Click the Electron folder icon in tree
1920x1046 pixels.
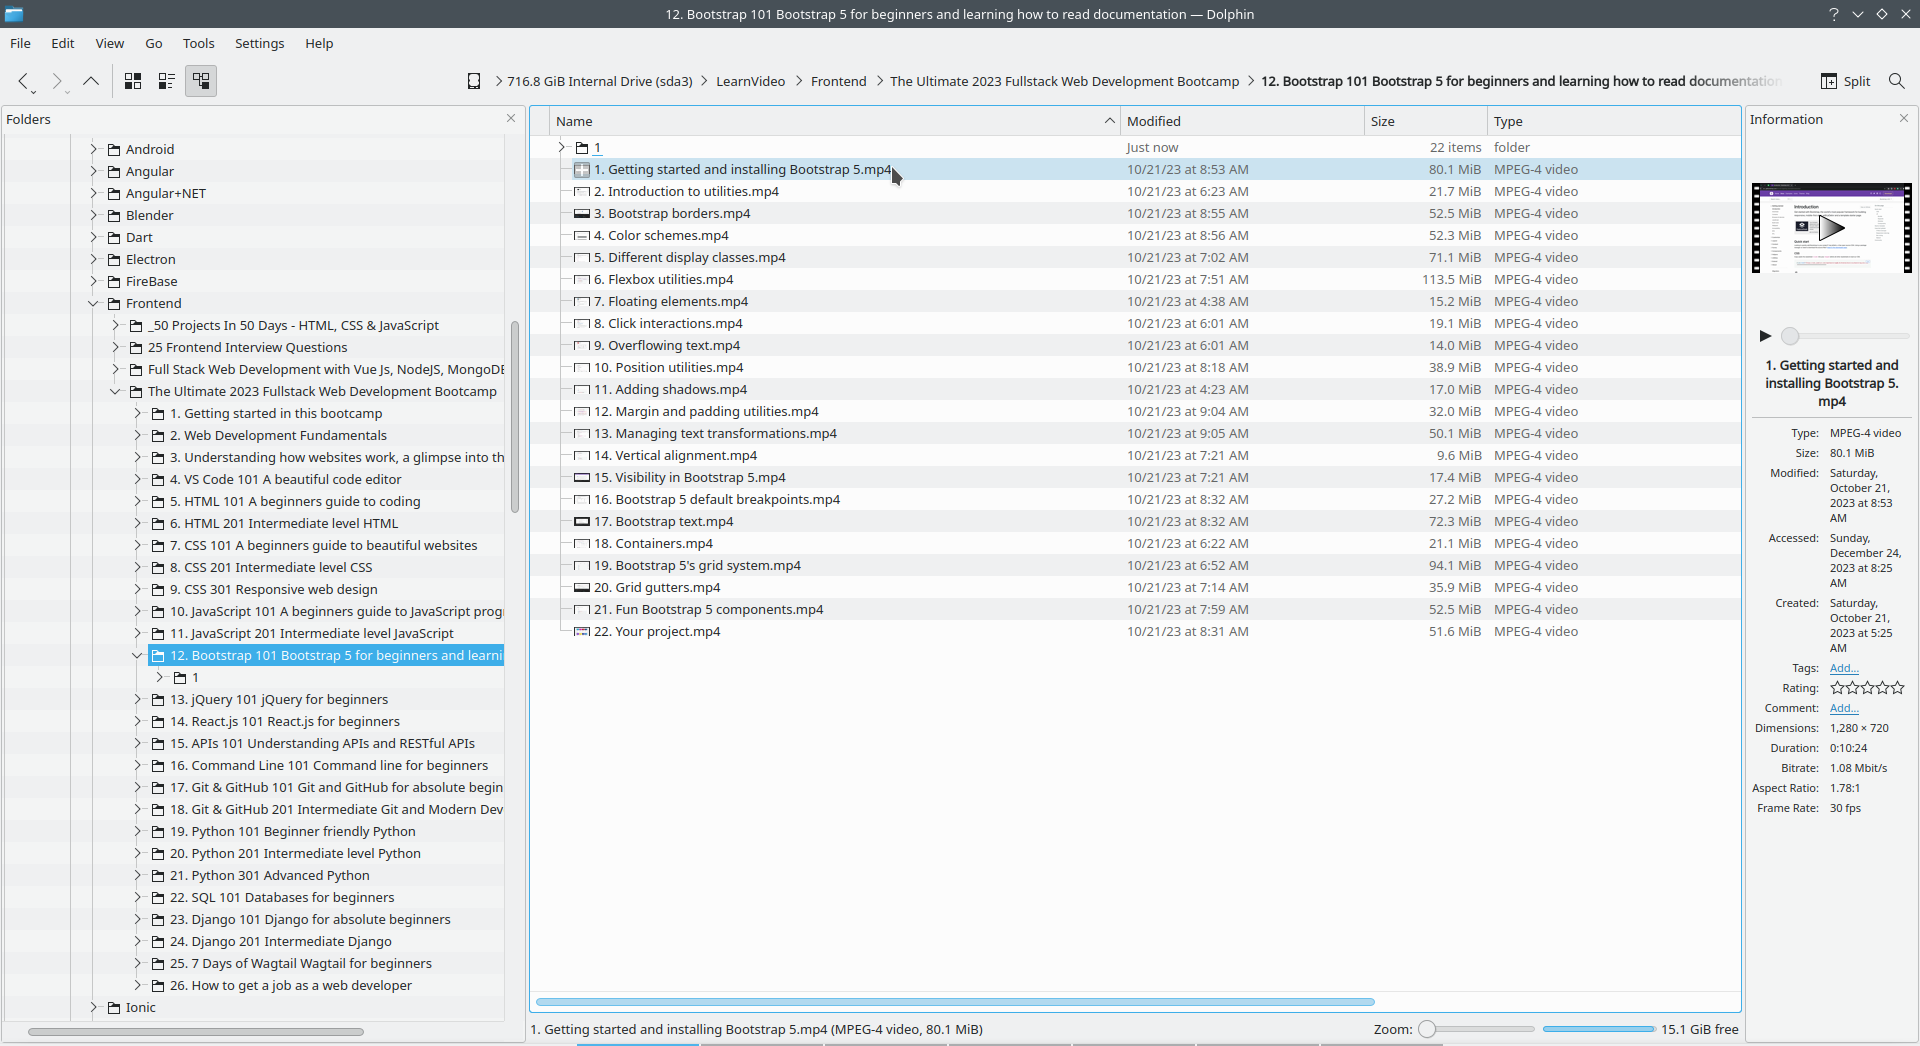click(114, 260)
